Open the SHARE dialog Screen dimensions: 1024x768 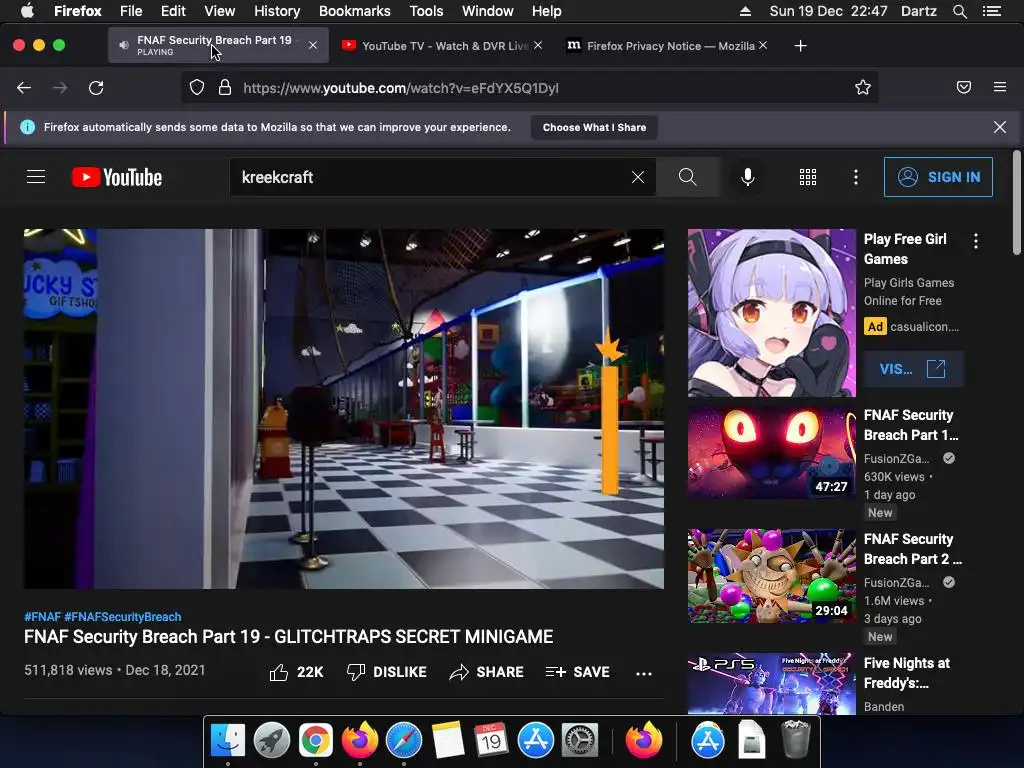[487, 672]
